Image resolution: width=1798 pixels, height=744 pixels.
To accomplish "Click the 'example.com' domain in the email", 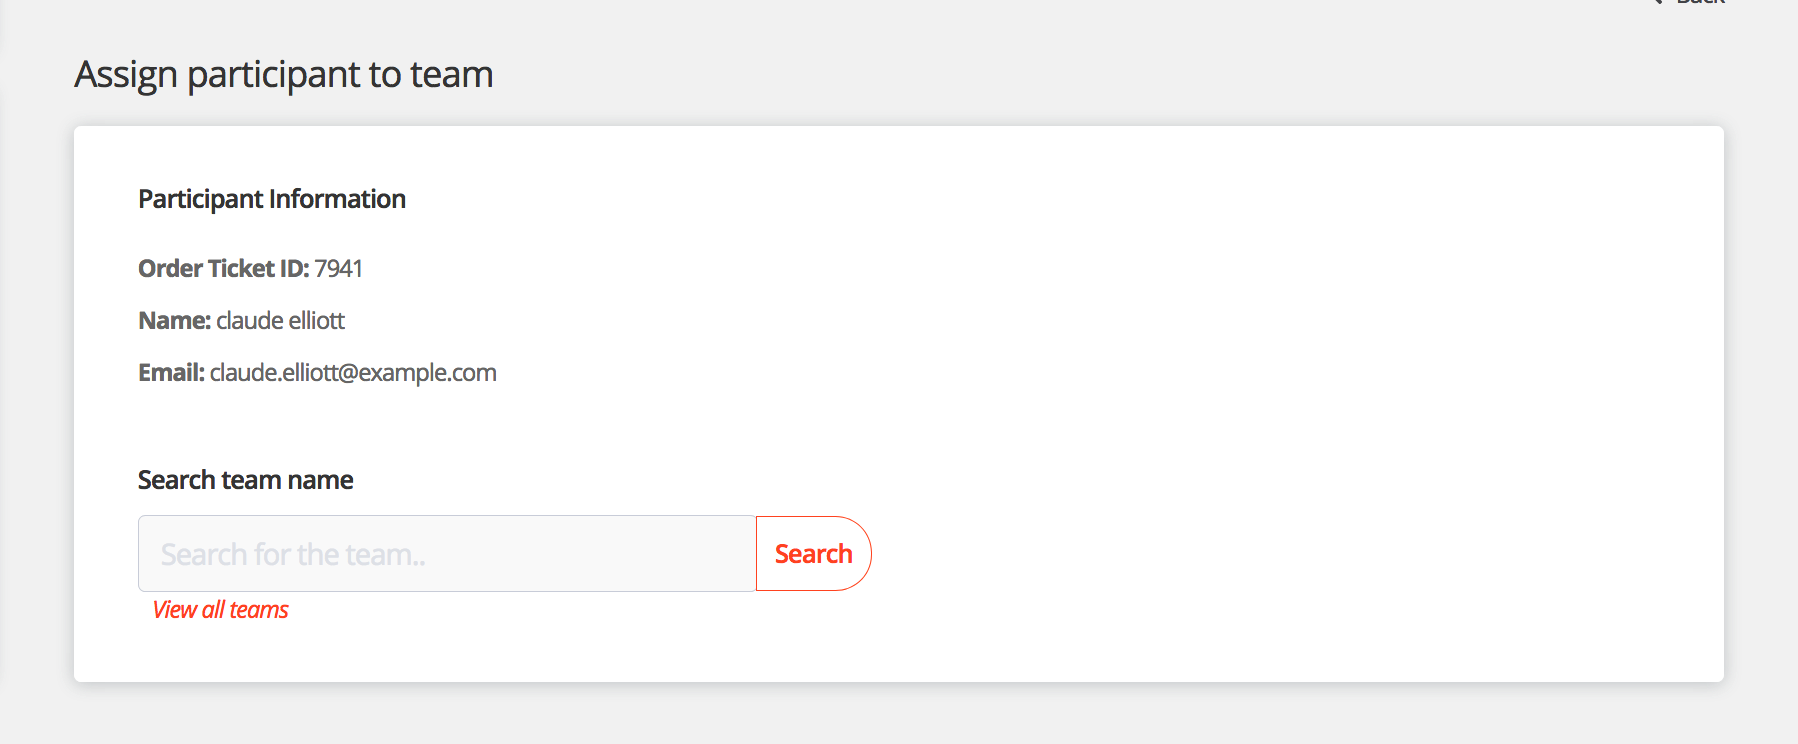I will (427, 372).
